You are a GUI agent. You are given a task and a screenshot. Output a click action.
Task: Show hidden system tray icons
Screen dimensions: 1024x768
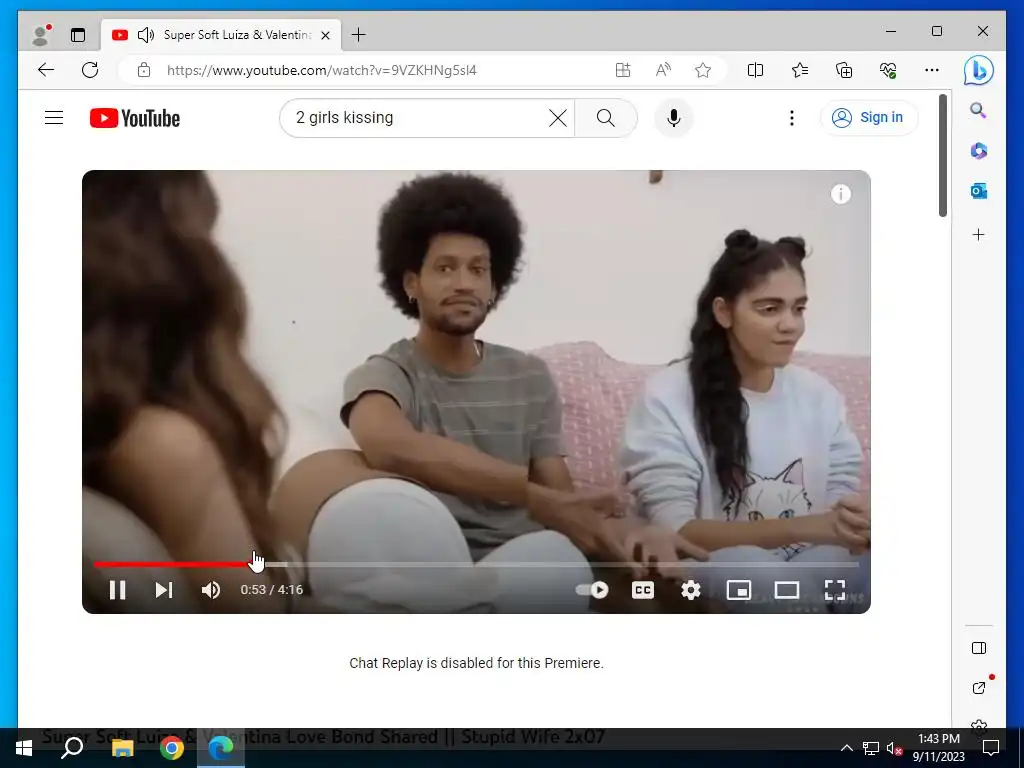click(x=846, y=748)
